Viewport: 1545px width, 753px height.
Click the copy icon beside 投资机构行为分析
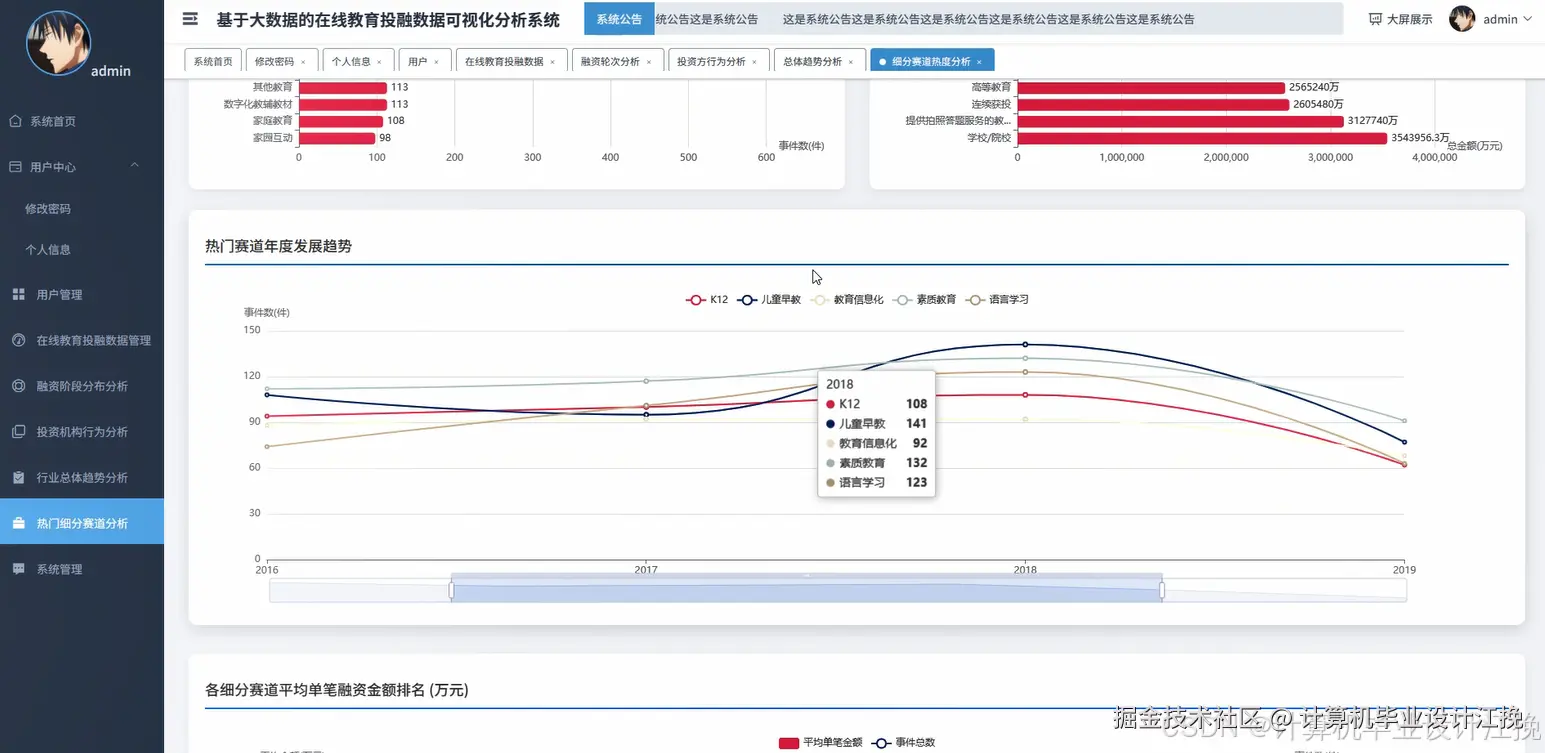click(18, 432)
